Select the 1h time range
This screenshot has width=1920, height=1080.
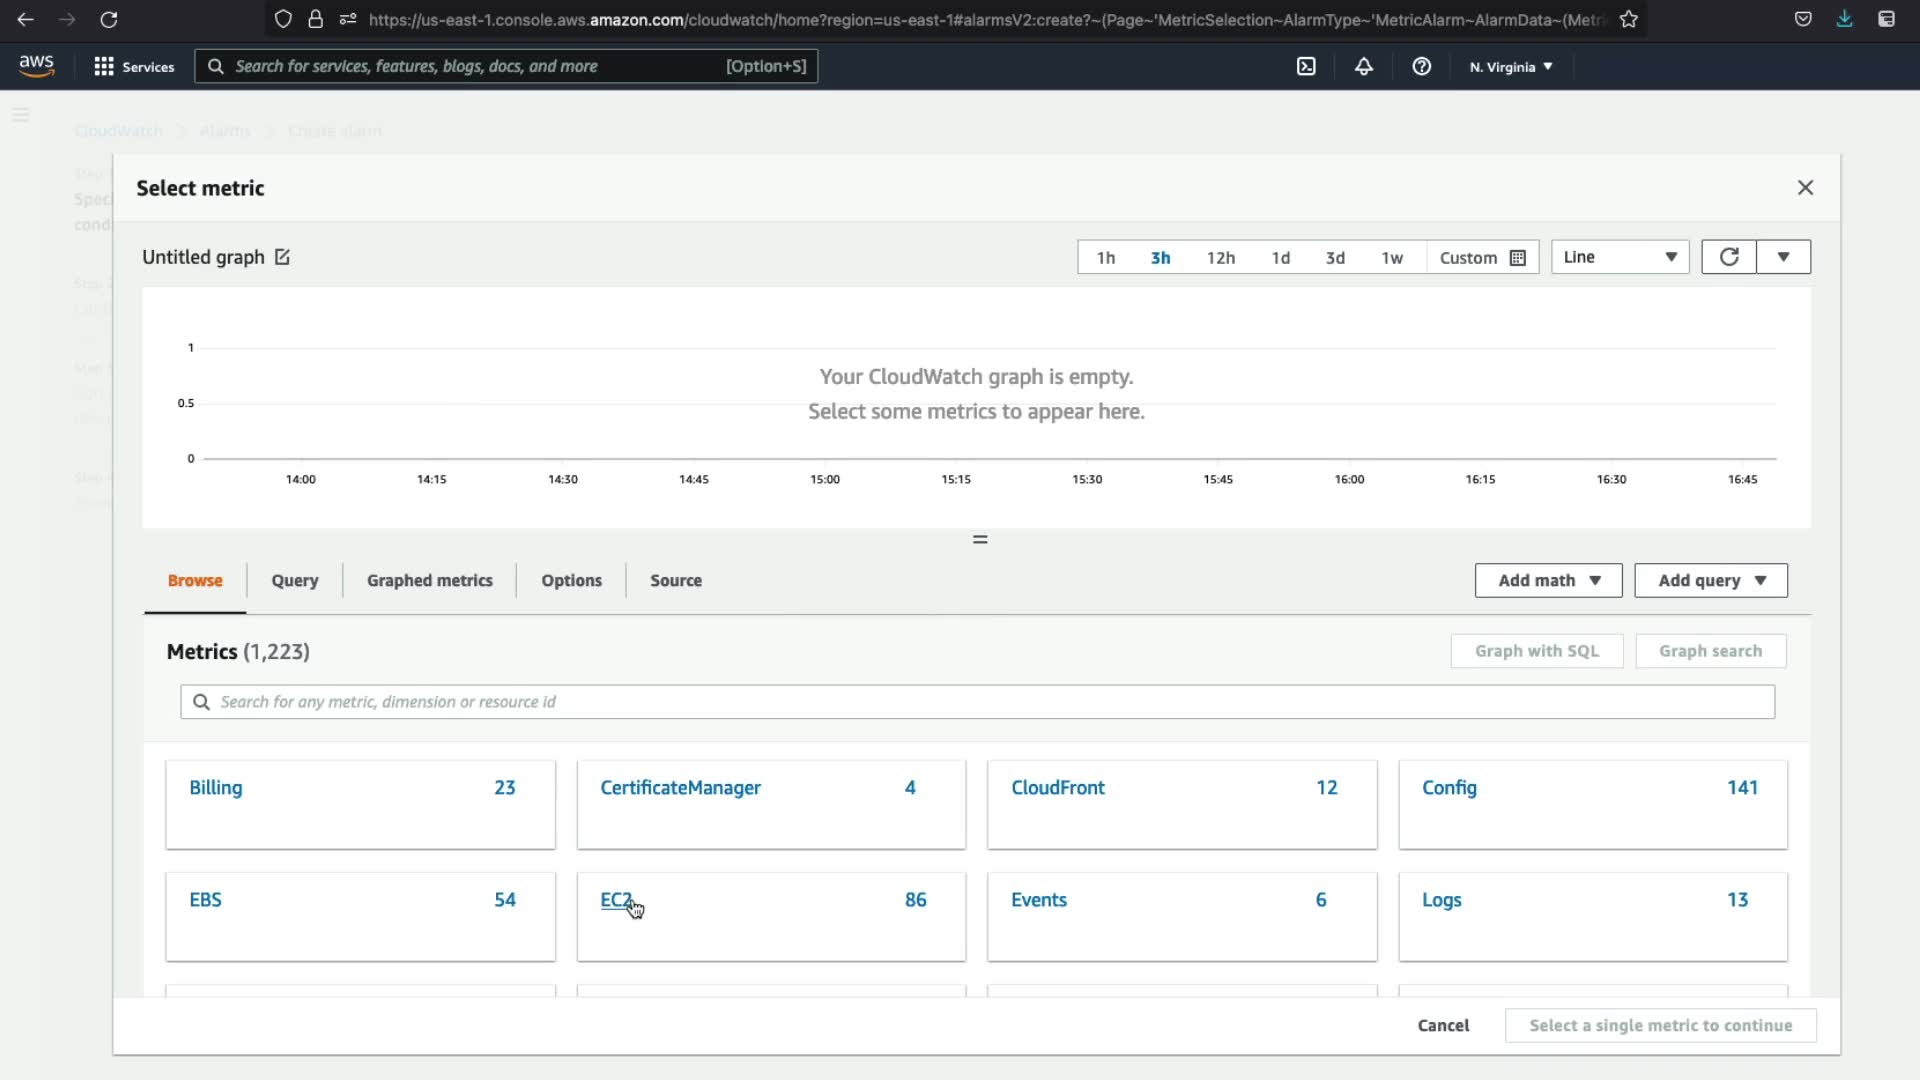point(1105,257)
